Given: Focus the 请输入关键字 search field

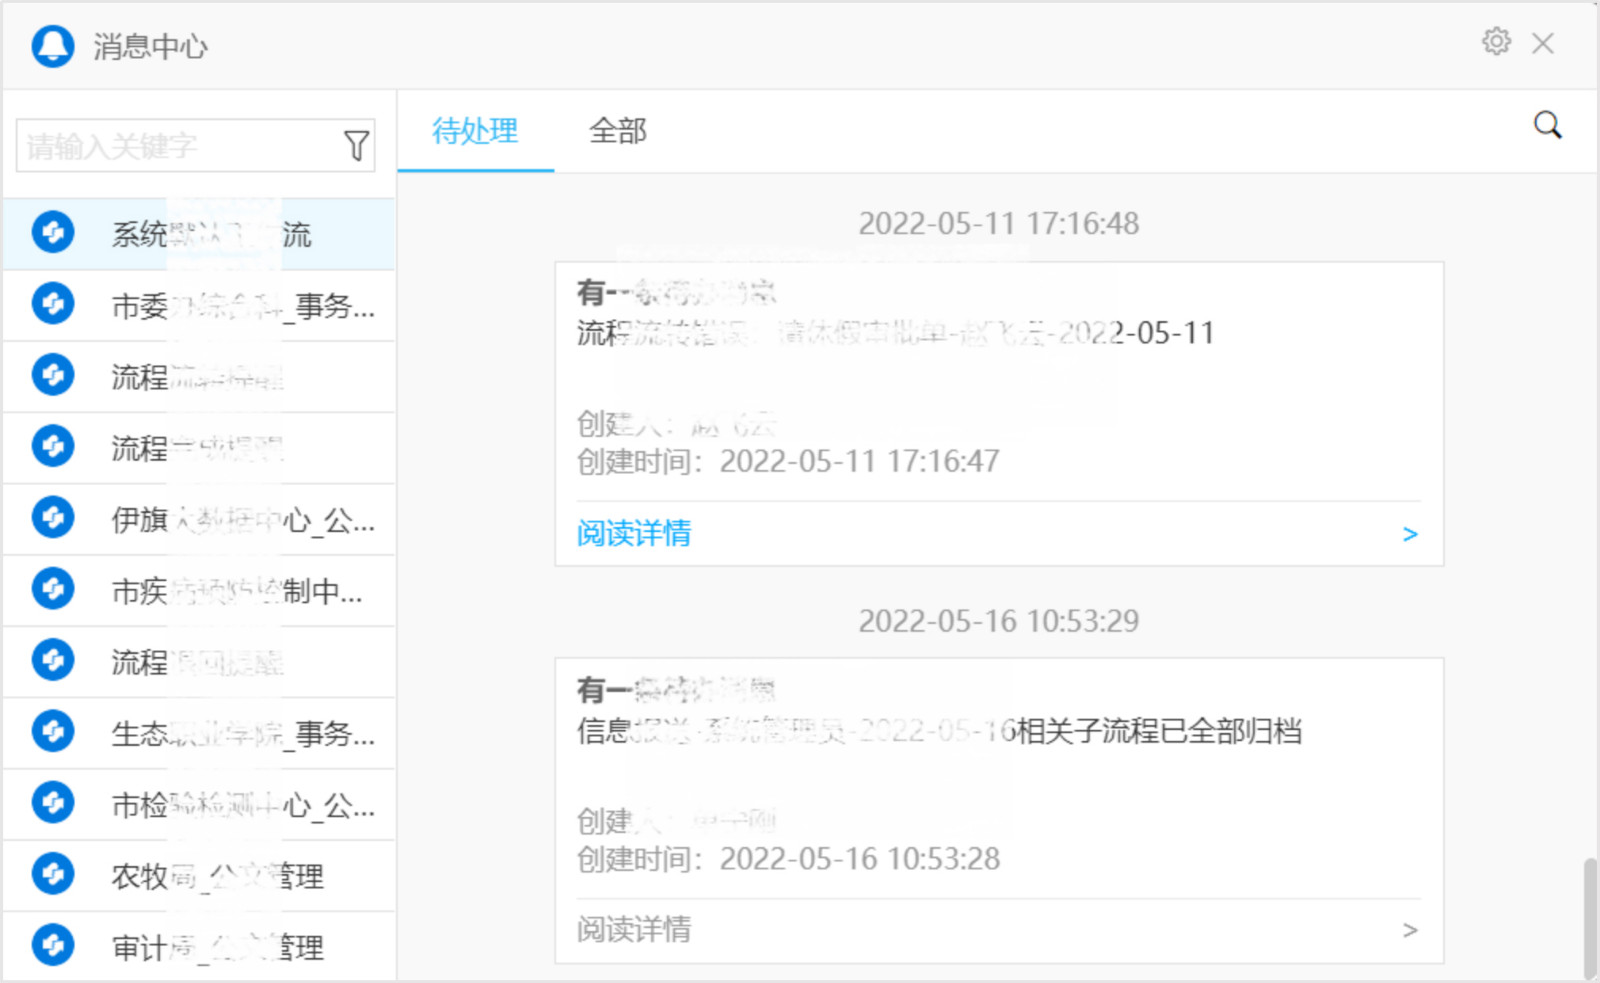Looking at the screenshot, I should click(x=196, y=146).
